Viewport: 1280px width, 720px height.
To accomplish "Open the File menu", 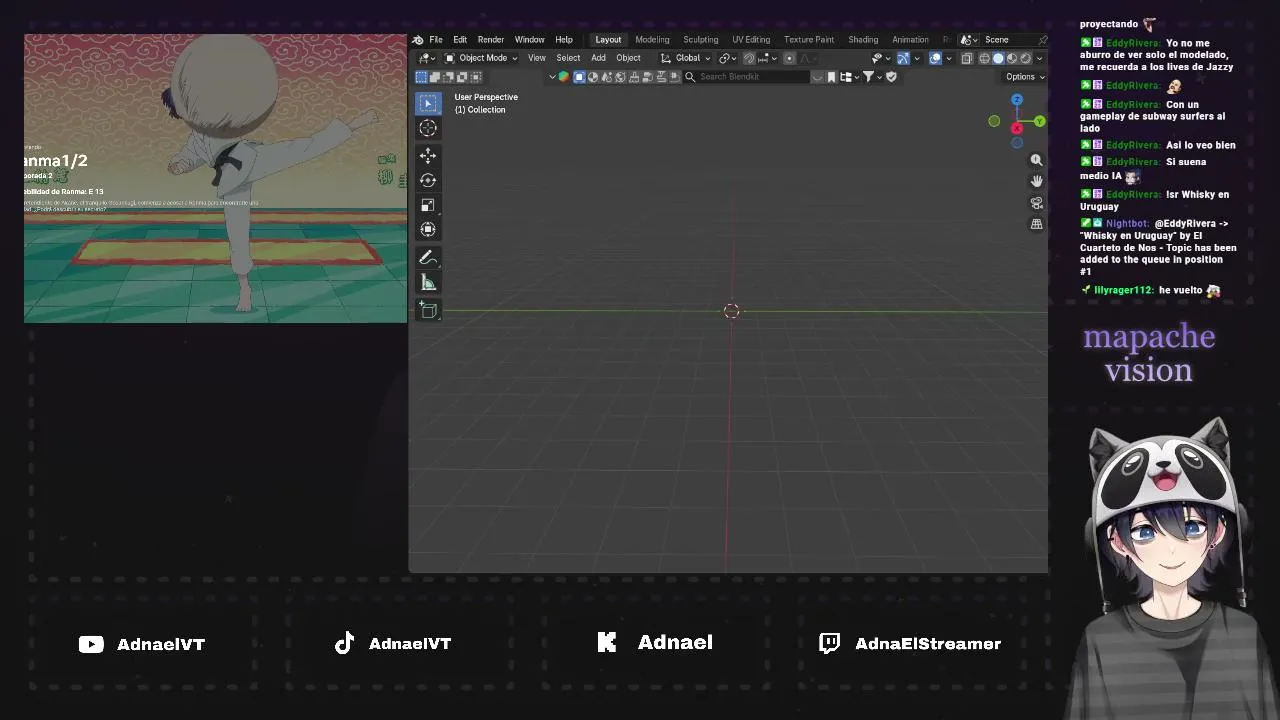I will pos(436,40).
